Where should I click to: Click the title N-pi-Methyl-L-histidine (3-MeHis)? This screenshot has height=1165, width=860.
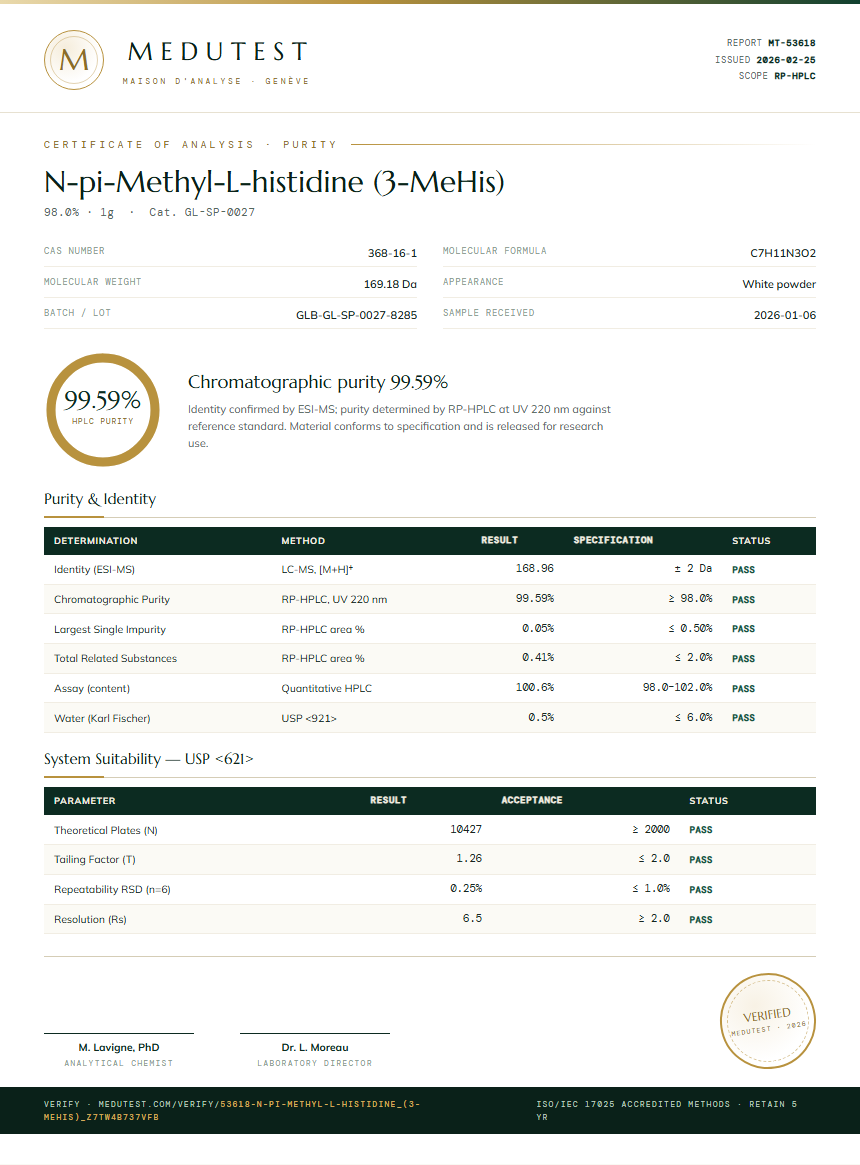click(x=274, y=182)
